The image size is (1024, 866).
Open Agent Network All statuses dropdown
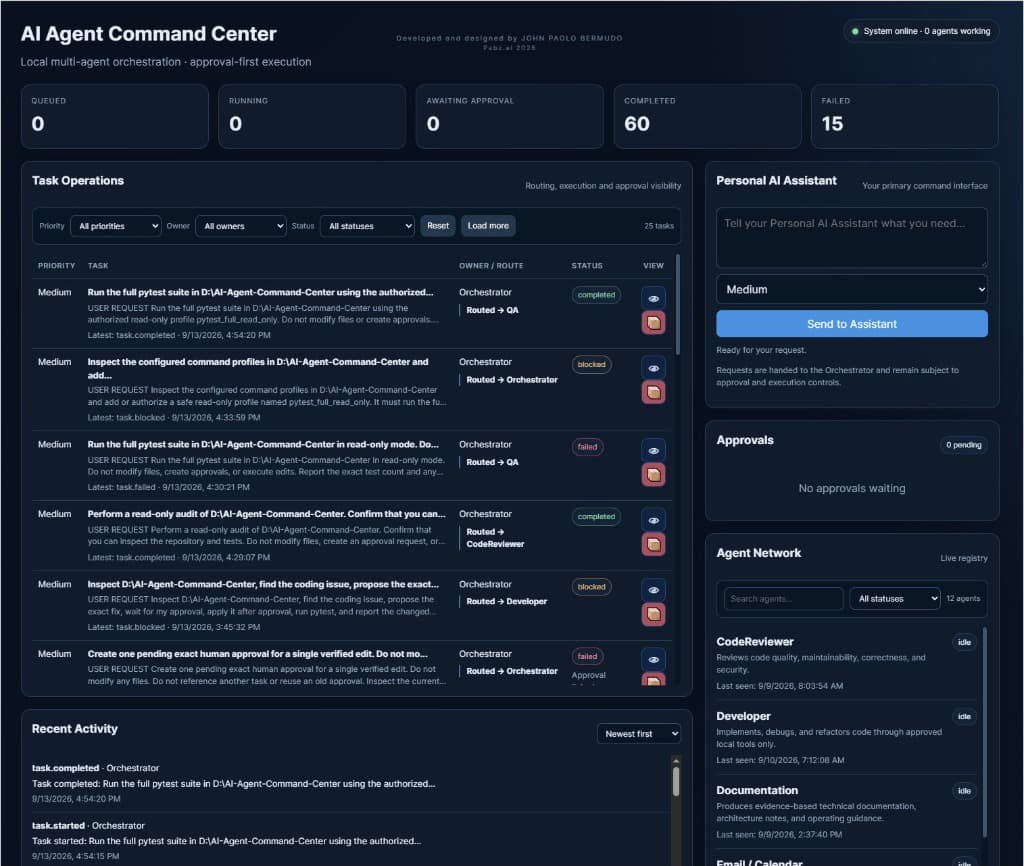pyautogui.click(x=895, y=599)
